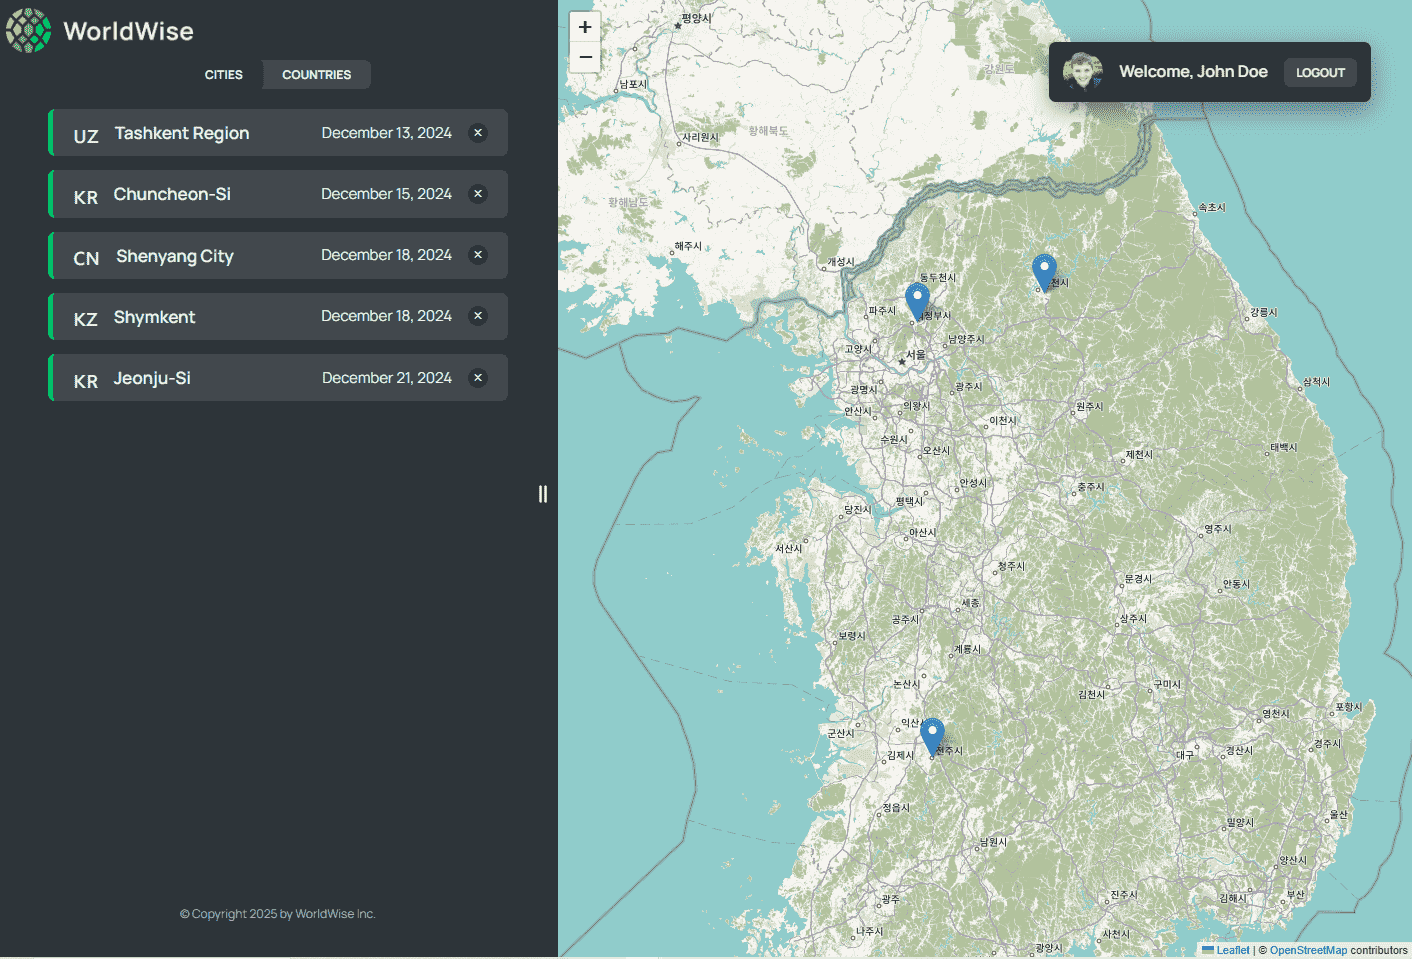The height and width of the screenshot is (959, 1412).
Task: Switch to the Cities tab
Action: tap(224, 75)
